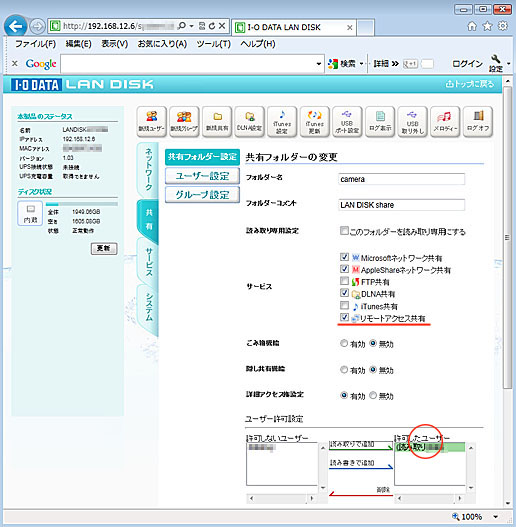Image resolution: width=516 pixels, height=527 pixels.
Task: Open the Google search box dropdown arrow
Action: pos(319,64)
